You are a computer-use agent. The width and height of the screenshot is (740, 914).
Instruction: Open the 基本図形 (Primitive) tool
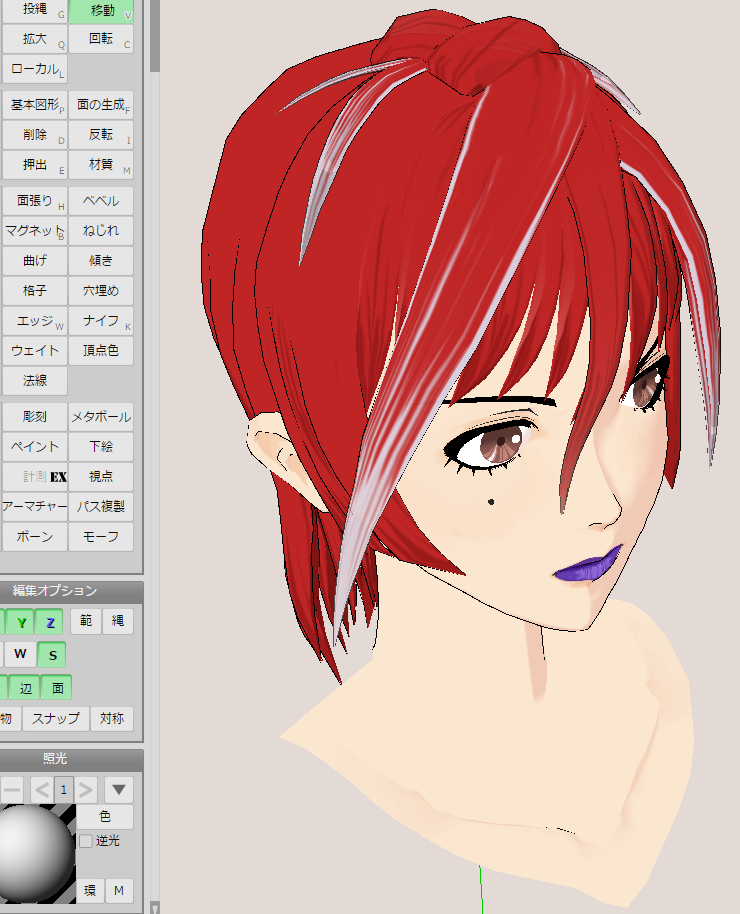(x=34, y=105)
